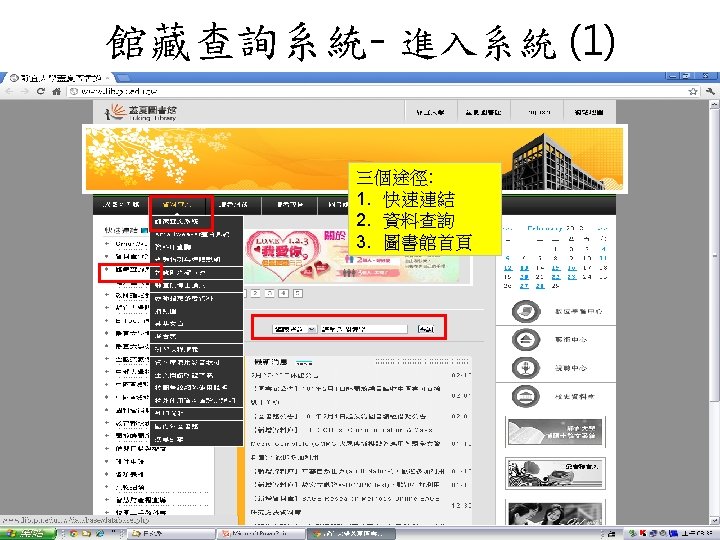Open a new tab beside the library tab
This screenshot has width=720, height=540.
pyautogui.click(x=124, y=78)
